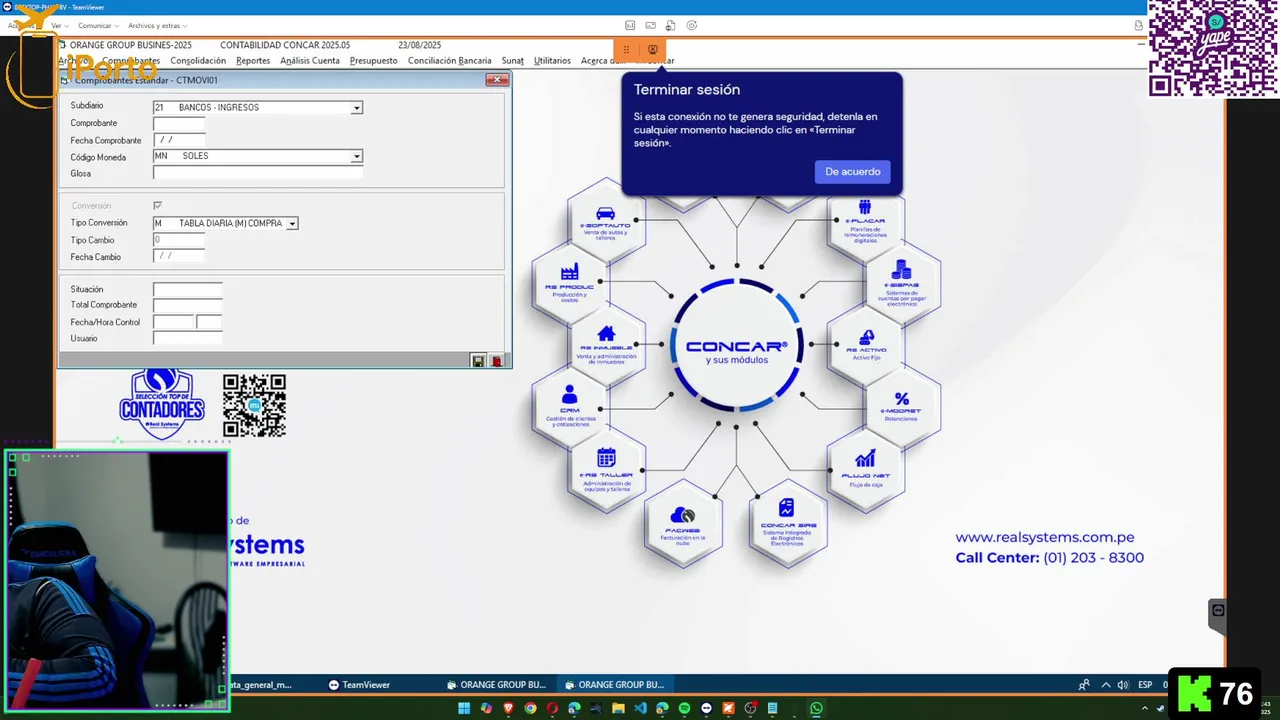Click ESP language indicator in remote tray
This screenshot has width=1280, height=720.
pyautogui.click(x=1145, y=685)
